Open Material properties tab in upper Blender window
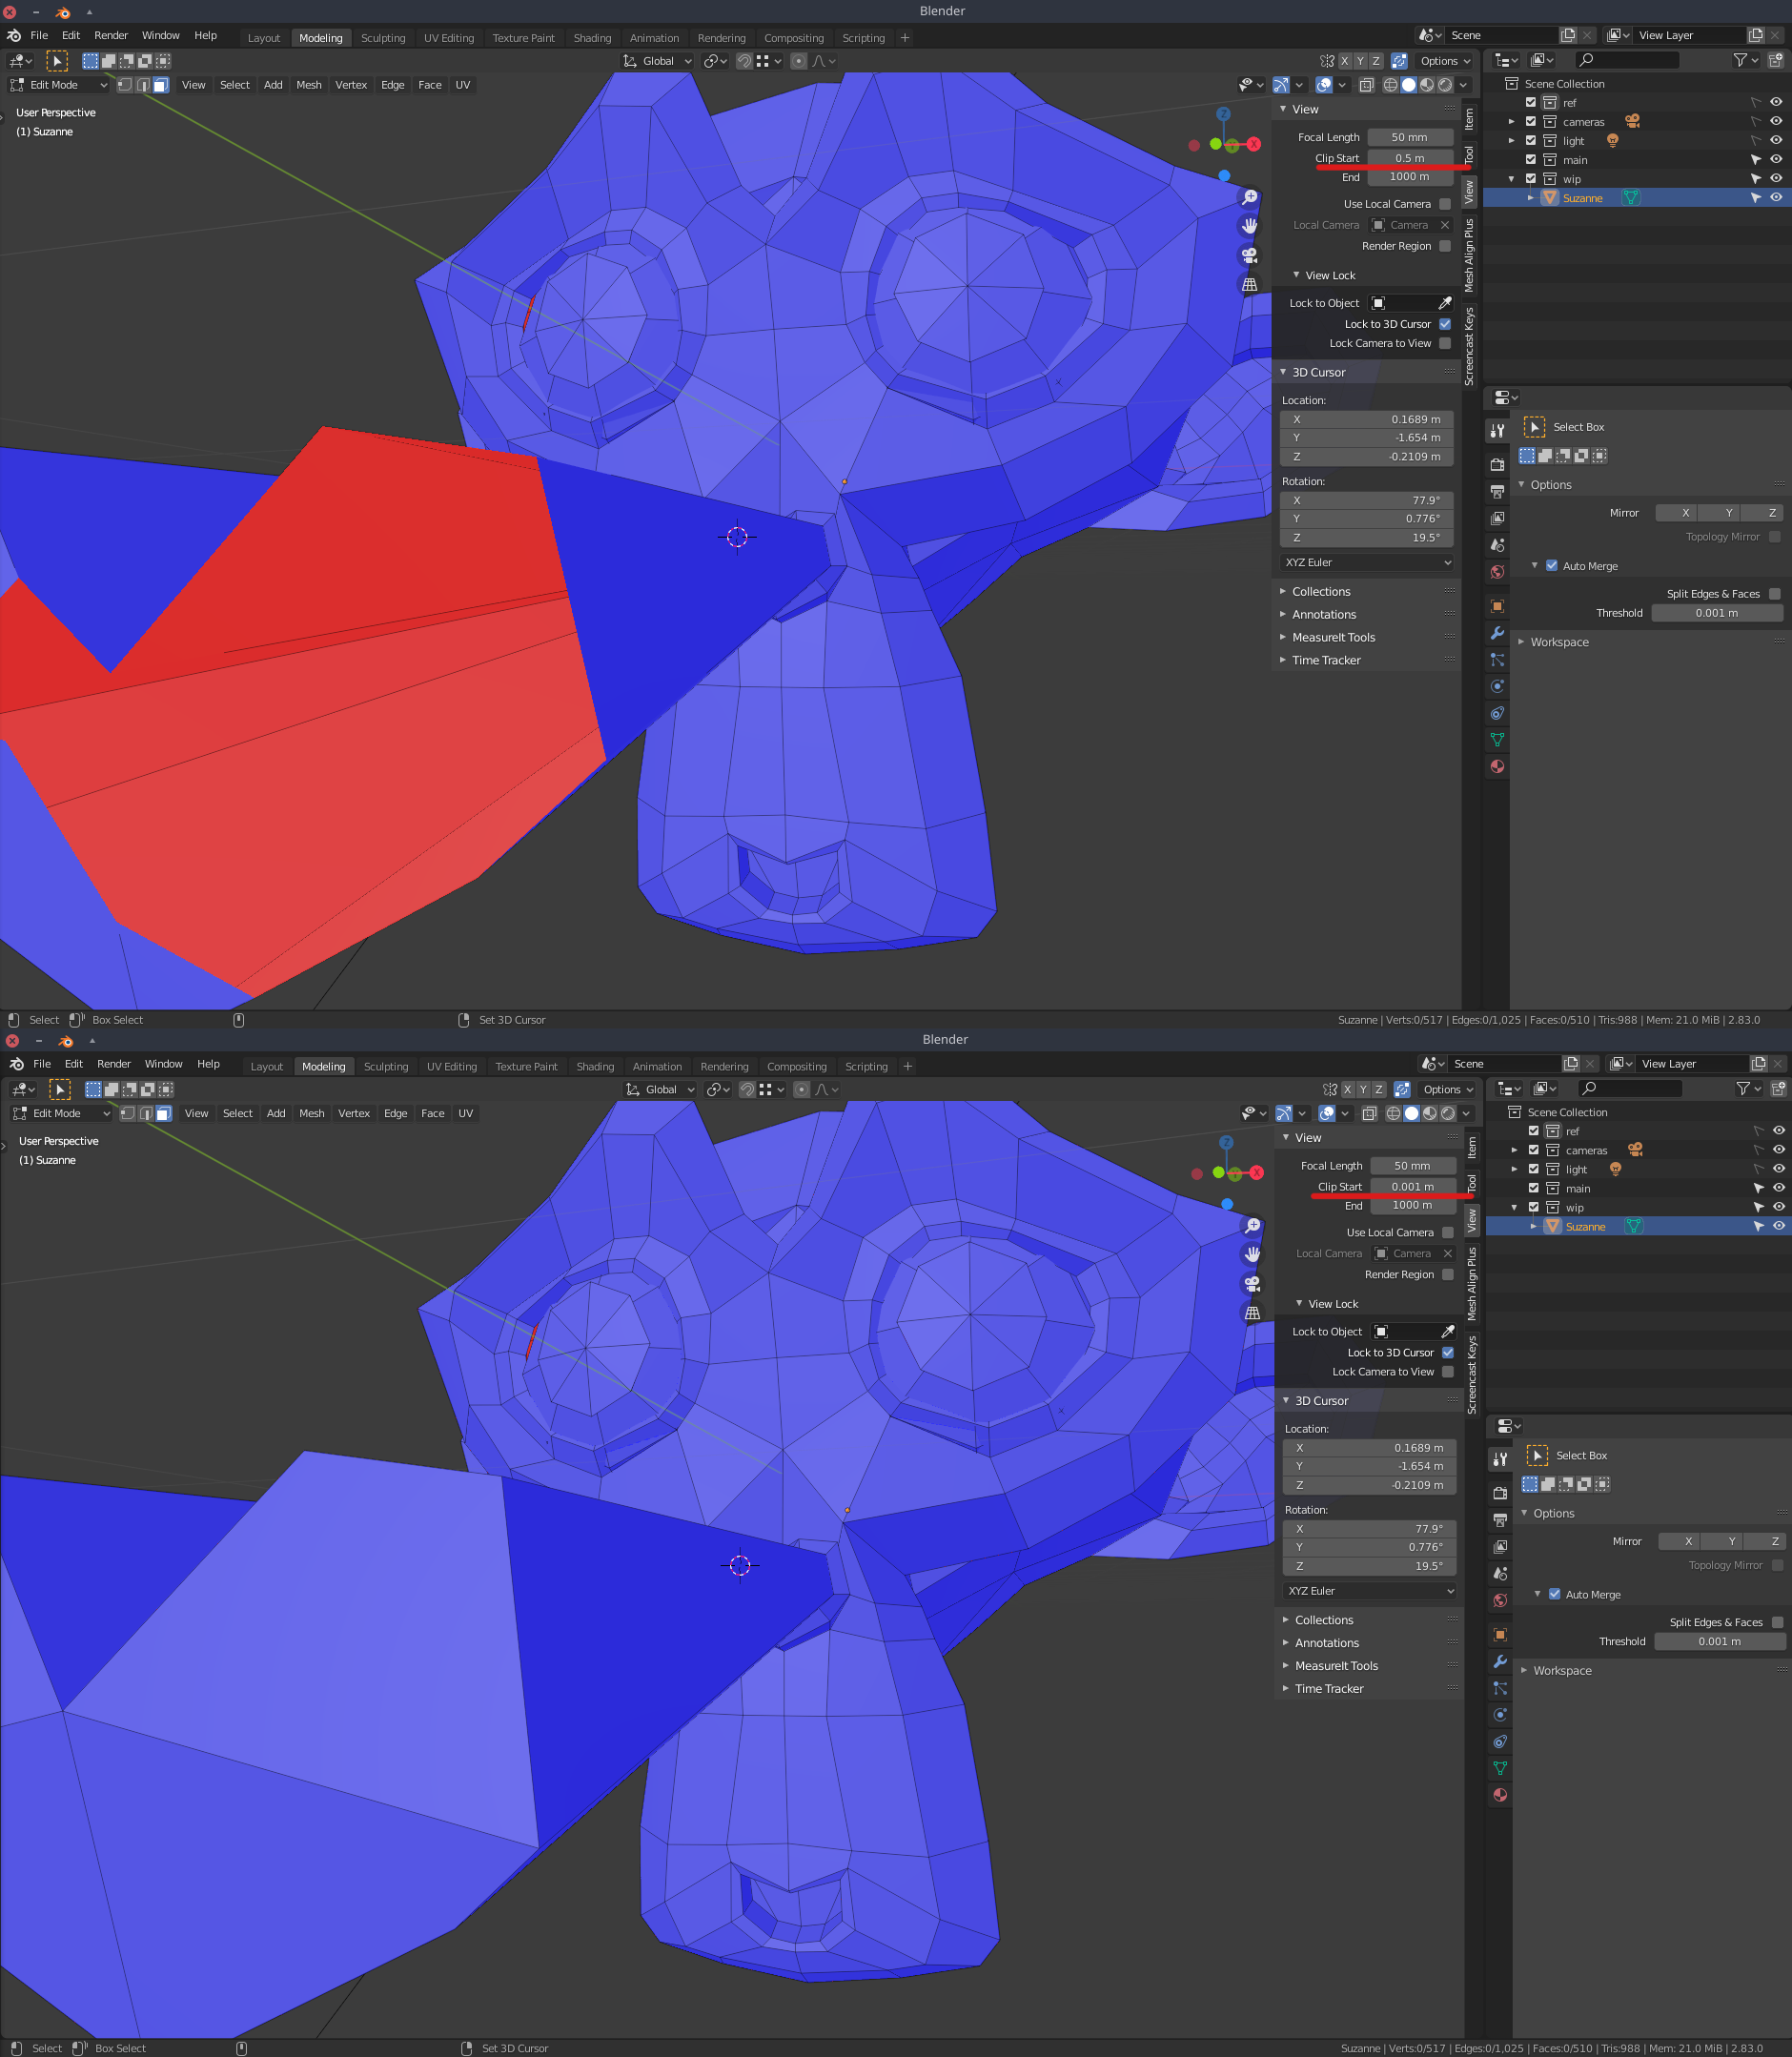This screenshot has height=2057, width=1792. click(x=1497, y=767)
